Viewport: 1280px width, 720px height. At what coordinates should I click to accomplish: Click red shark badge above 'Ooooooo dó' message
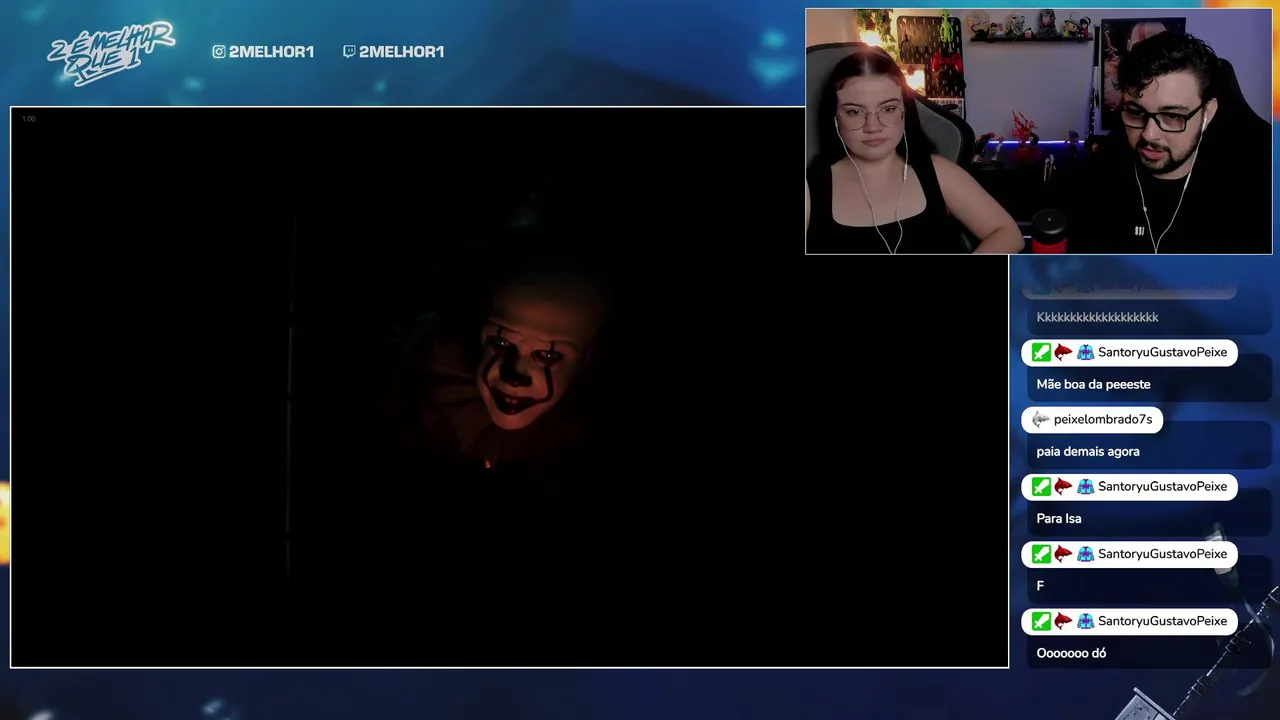[1063, 621]
